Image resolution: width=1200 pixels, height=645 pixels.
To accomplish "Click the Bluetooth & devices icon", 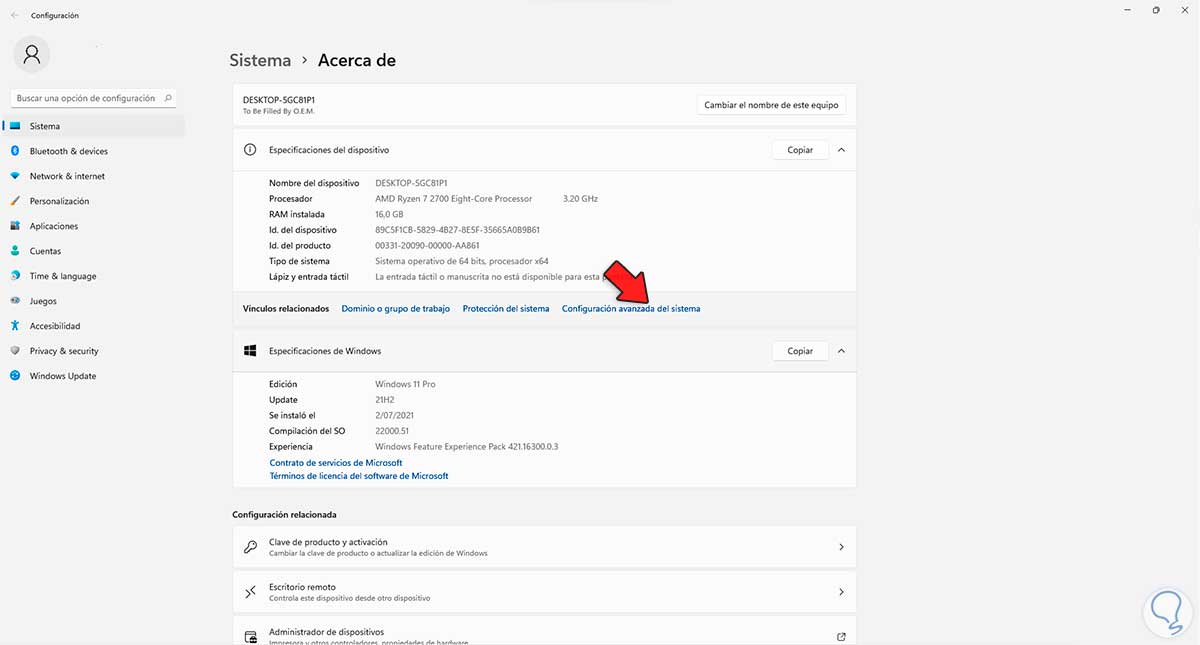I will tap(15, 151).
